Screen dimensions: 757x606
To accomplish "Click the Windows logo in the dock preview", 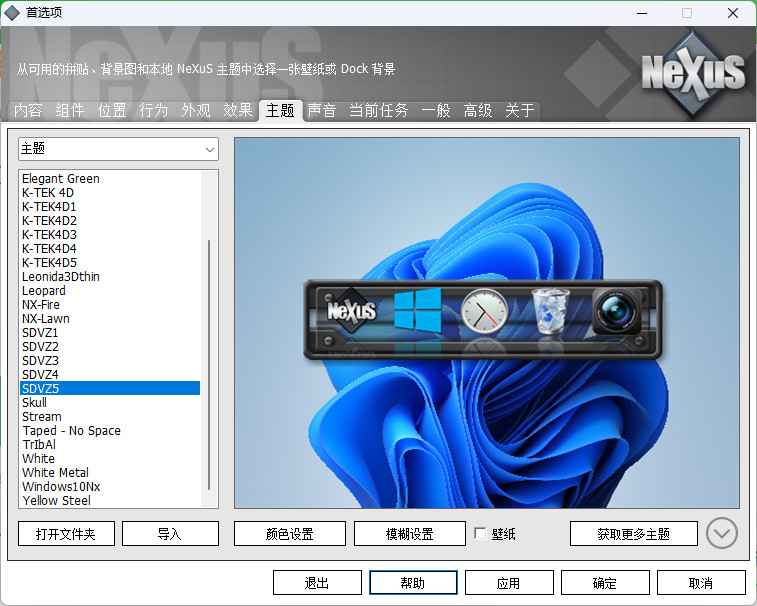I will click(418, 310).
